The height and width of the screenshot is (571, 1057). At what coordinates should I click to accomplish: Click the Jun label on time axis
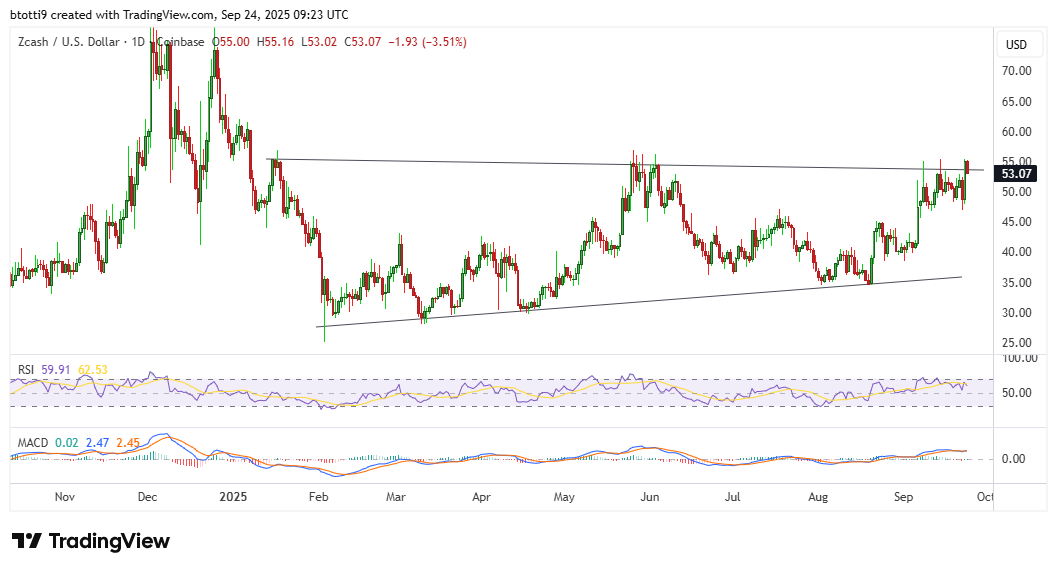649,496
